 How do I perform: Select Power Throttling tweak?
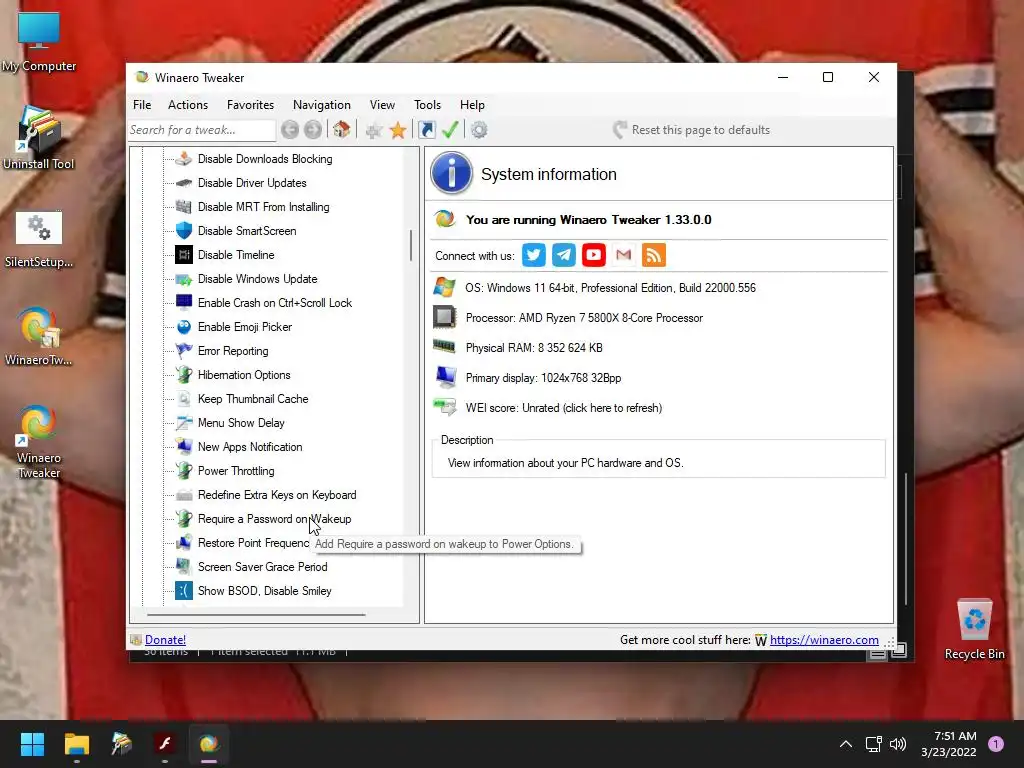(236, 471)
